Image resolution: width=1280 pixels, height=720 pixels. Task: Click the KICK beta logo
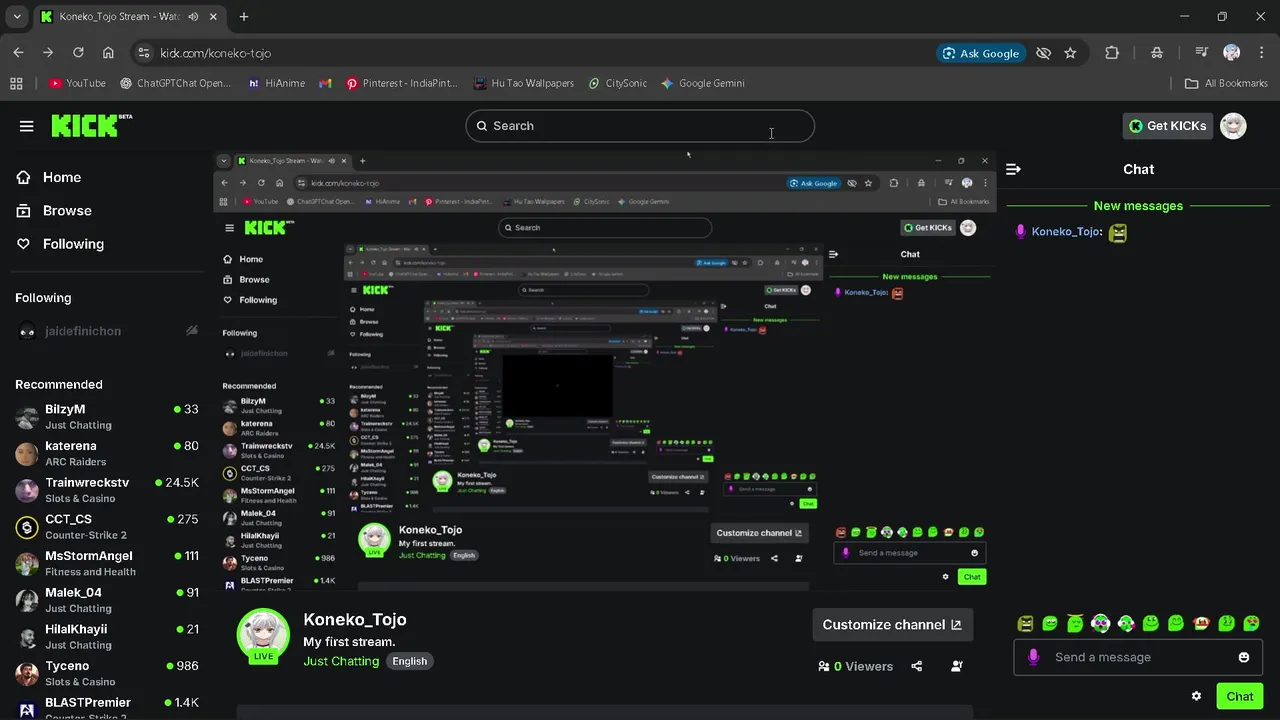[x=91, y=125]
